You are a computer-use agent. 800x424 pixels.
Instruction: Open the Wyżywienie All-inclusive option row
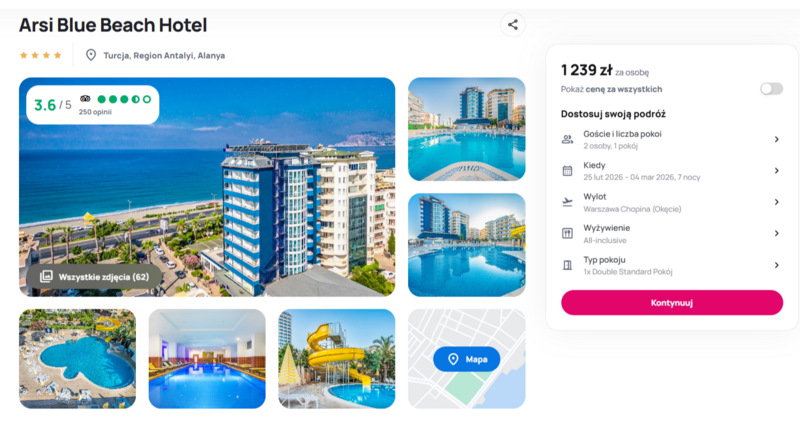click(671, 234)
